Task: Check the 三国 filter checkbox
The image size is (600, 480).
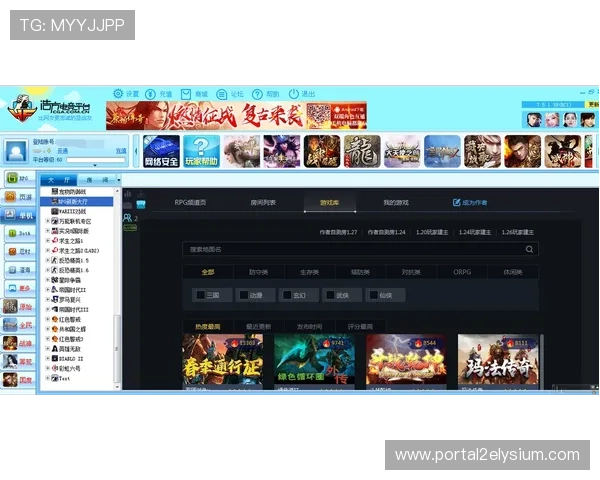Action: pyautogui.click(x=200, y=295)
